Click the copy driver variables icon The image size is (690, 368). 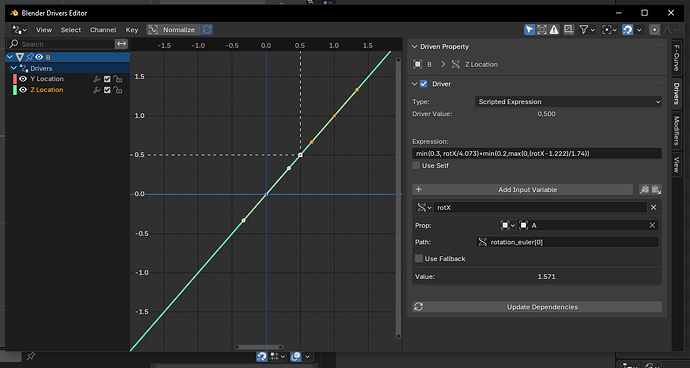tap(644, 190)
